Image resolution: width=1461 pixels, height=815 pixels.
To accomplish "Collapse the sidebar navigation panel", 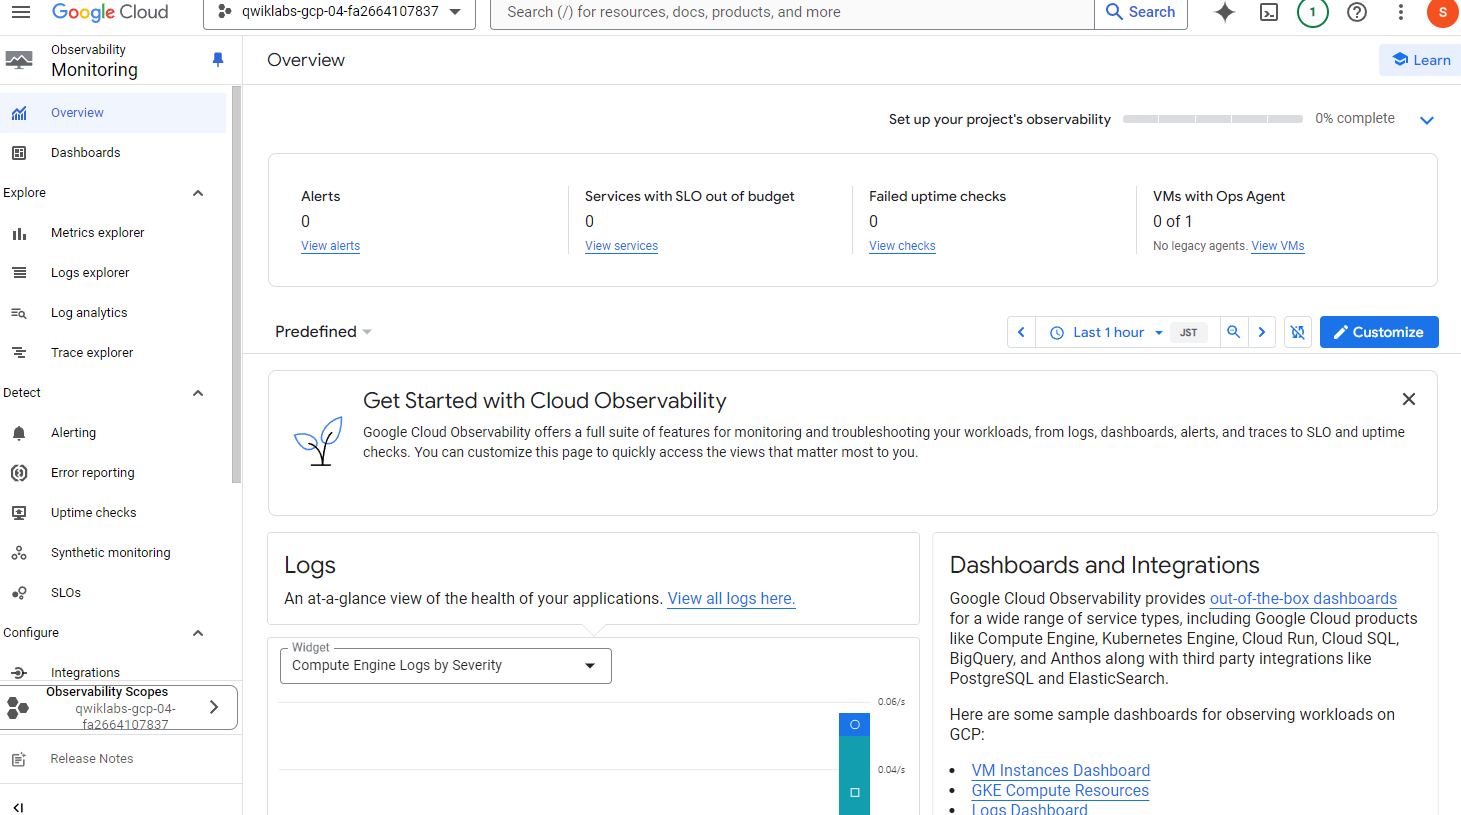I will click(18, 806).
